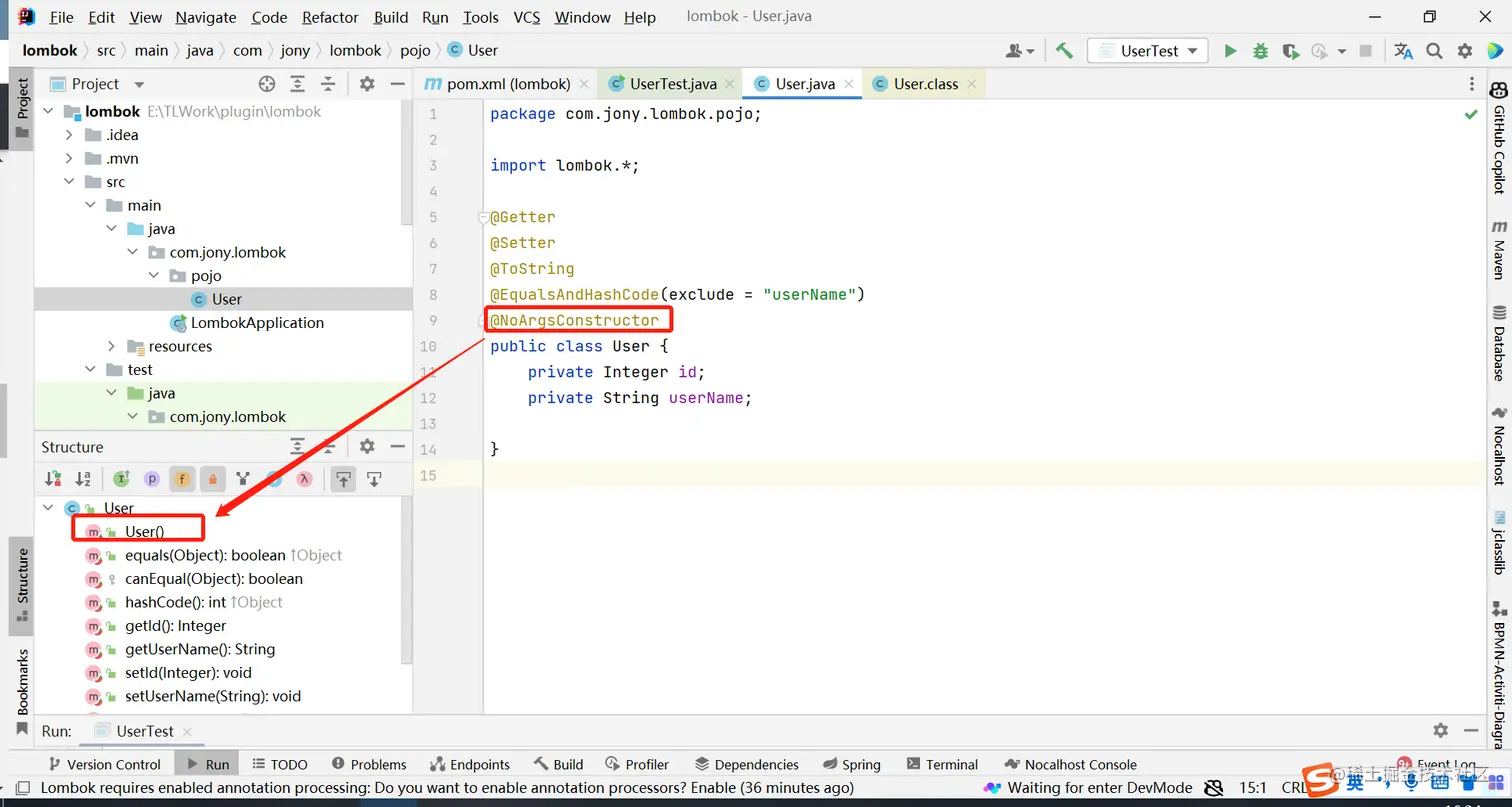Open the code-with-me user icon
The width and height of the screenshot is (1512, 807).
point(1020,51)
